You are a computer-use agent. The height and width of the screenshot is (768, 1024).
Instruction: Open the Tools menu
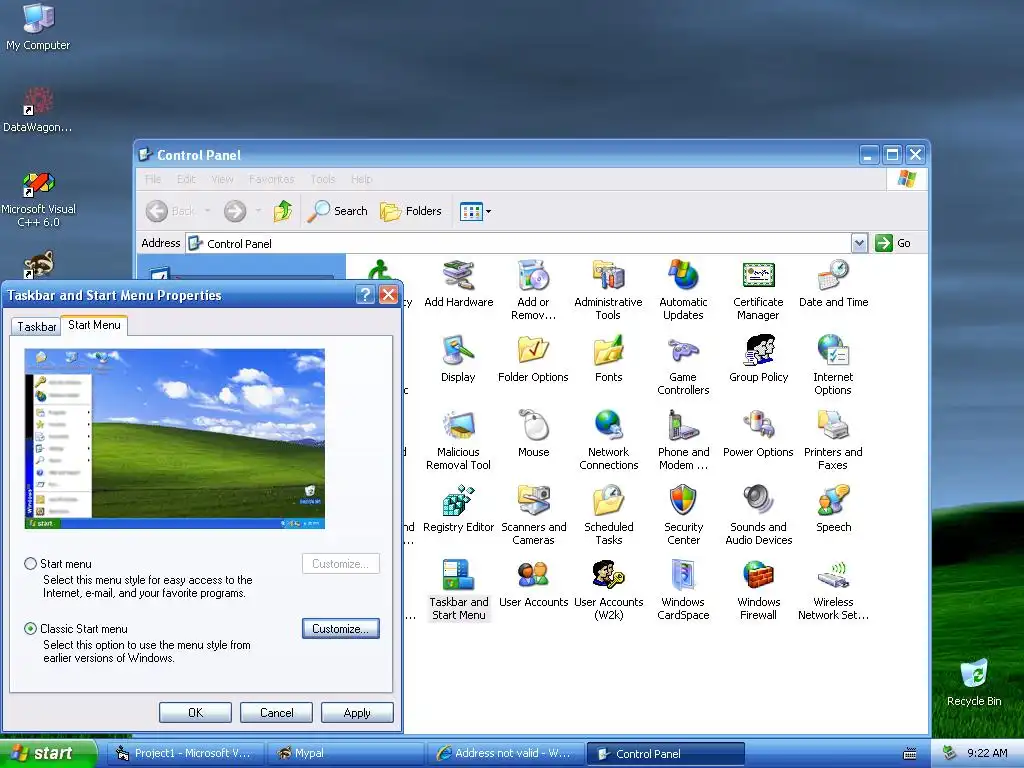323,179
